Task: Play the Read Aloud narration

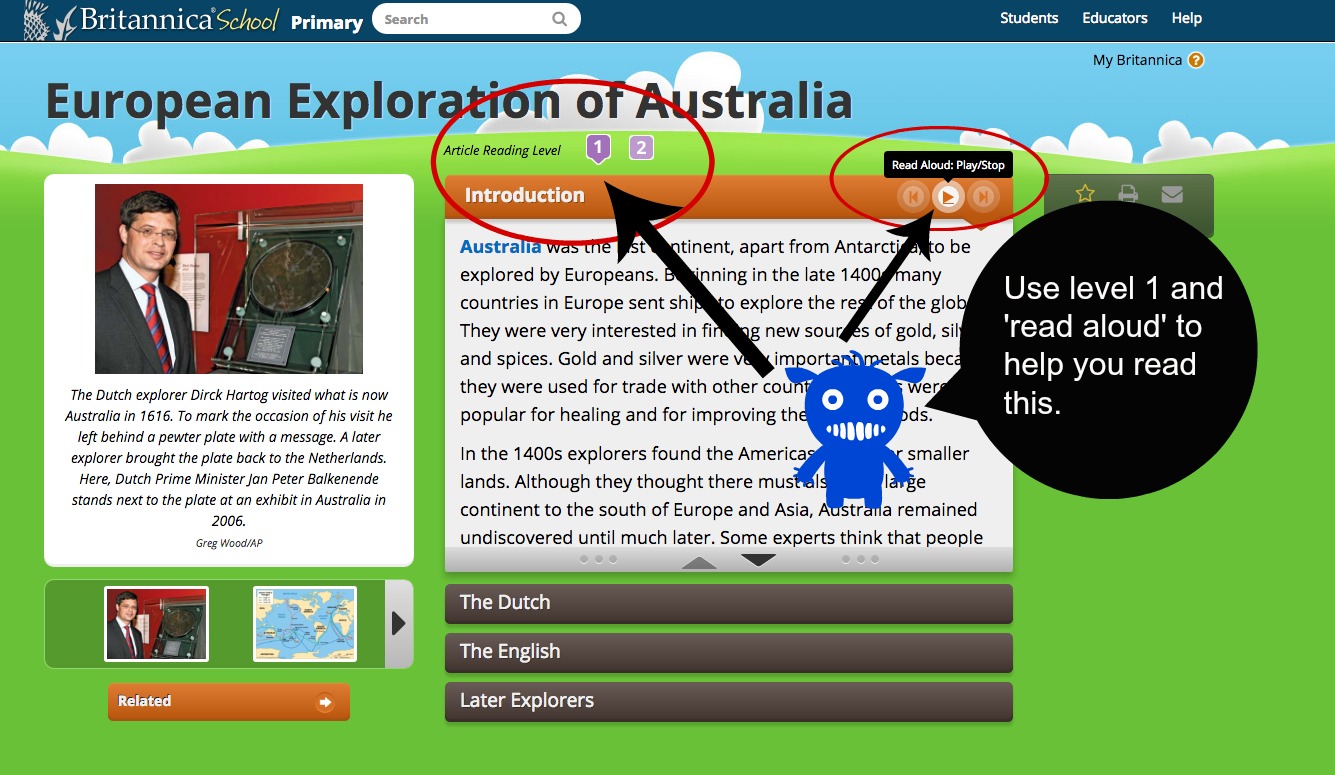Action: coord(948,196)
